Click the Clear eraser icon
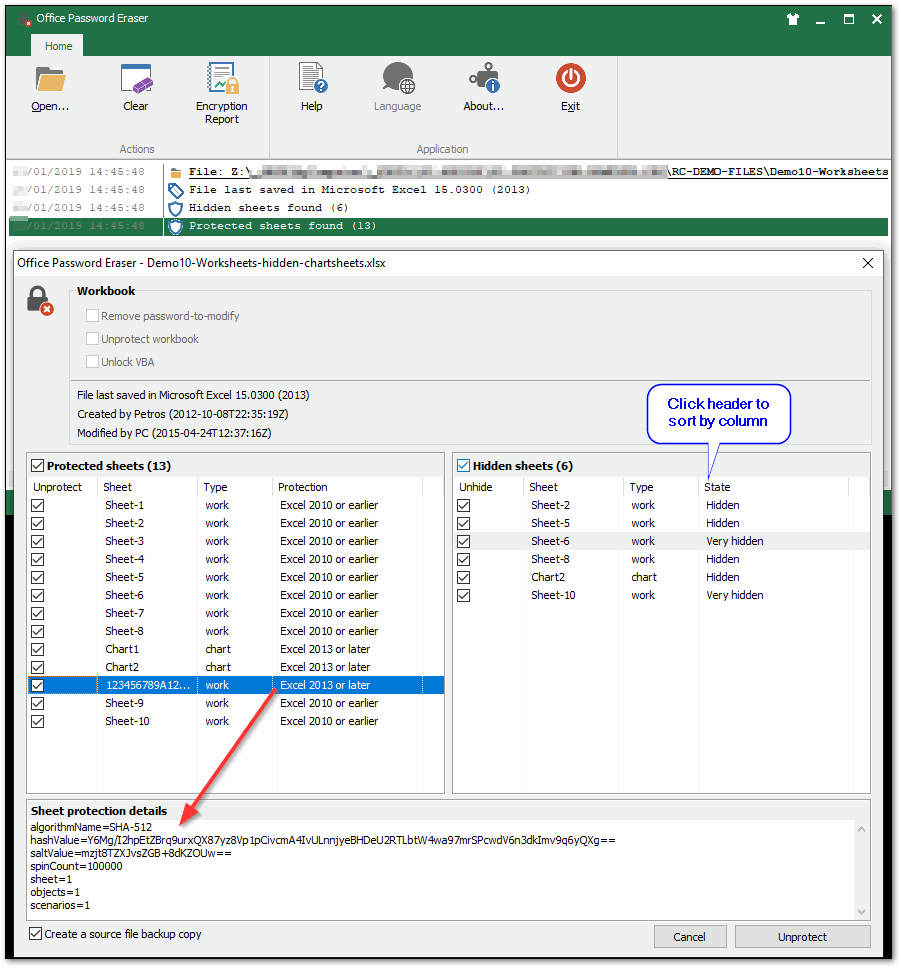901x968 pixels. 136,79
